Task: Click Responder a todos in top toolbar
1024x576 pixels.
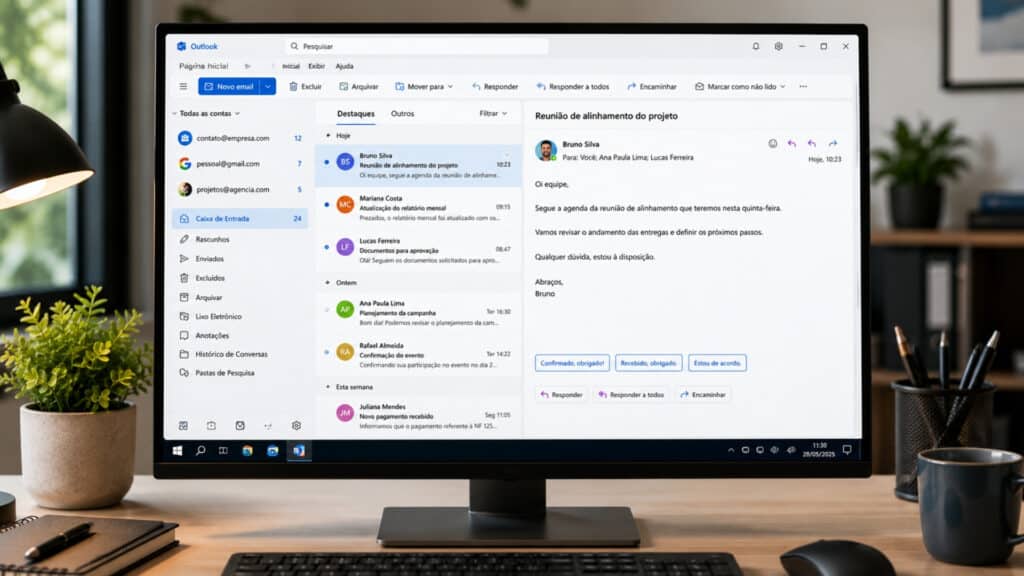Action: point(573,86)
